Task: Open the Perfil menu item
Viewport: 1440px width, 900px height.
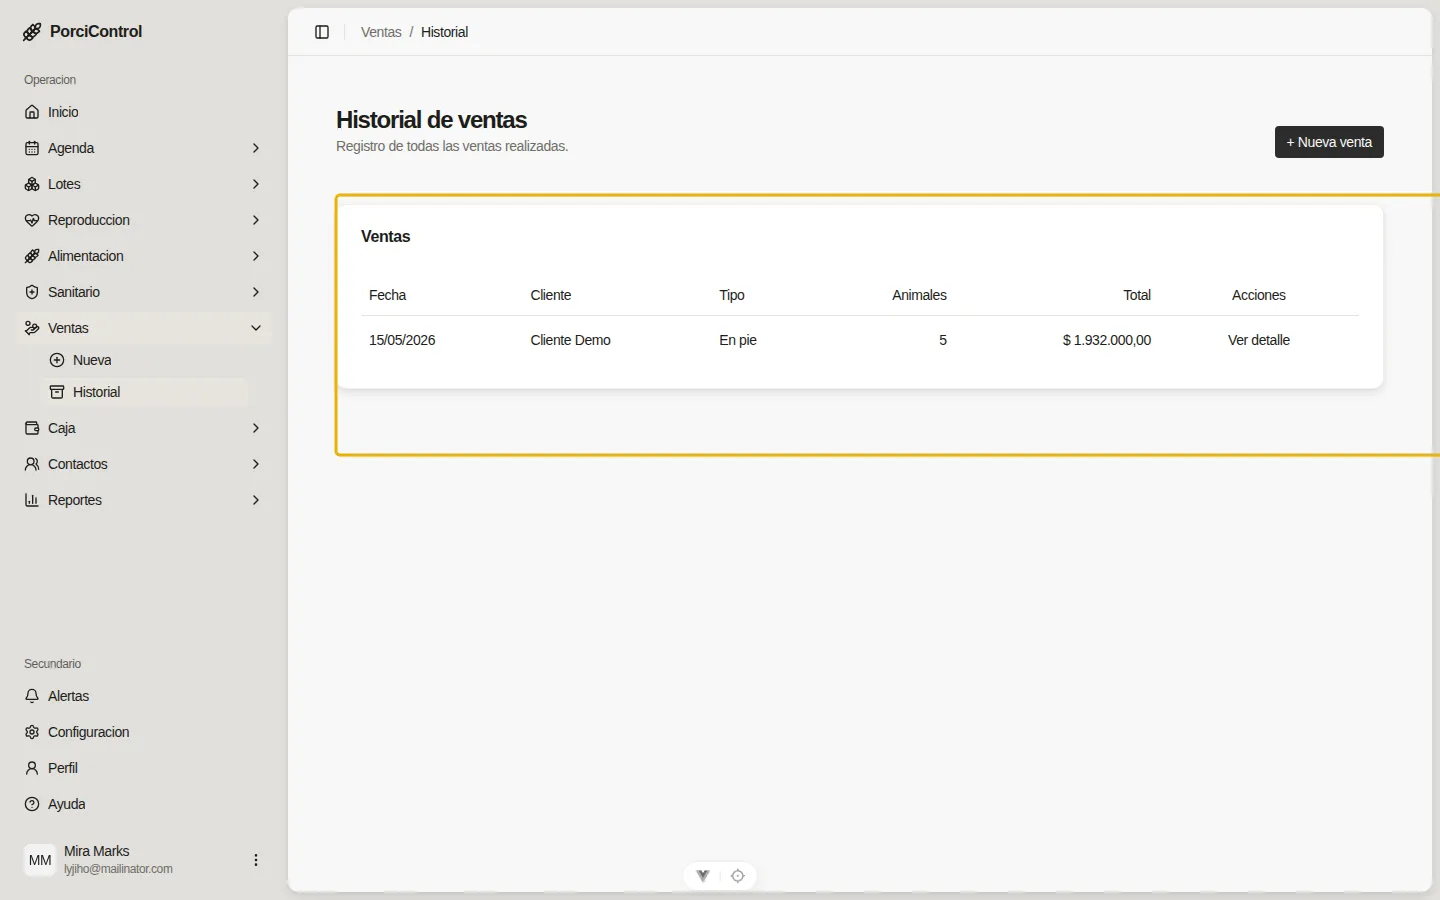Action: [144, 768]
